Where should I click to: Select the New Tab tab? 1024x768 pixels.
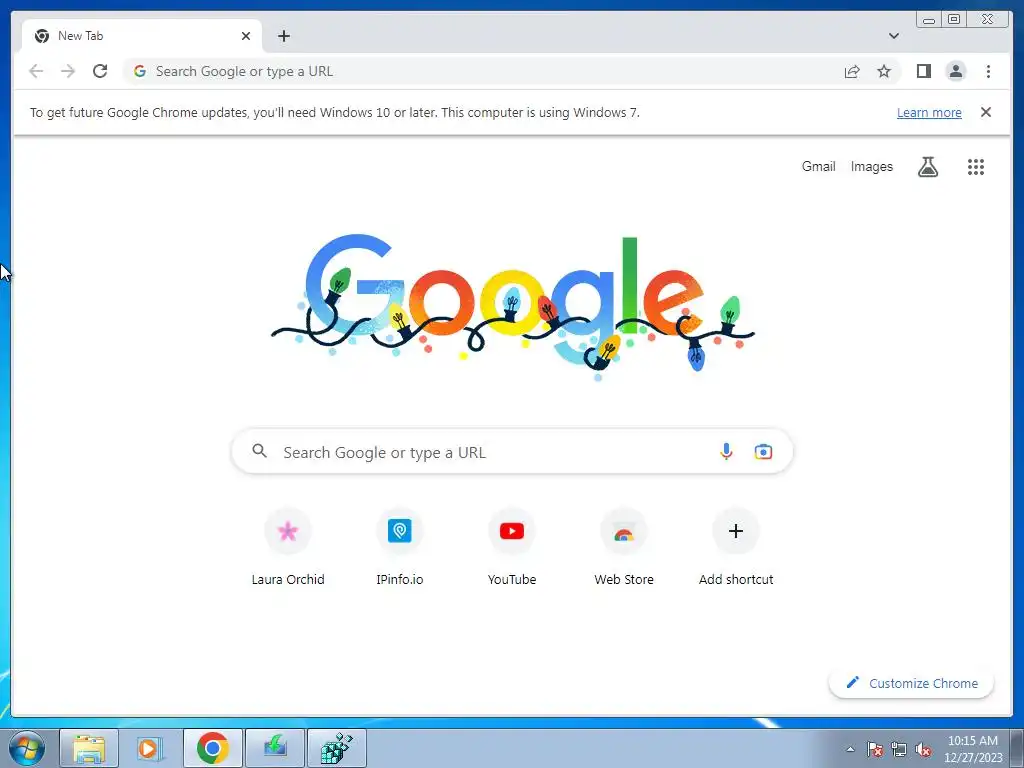pos(142,36)
